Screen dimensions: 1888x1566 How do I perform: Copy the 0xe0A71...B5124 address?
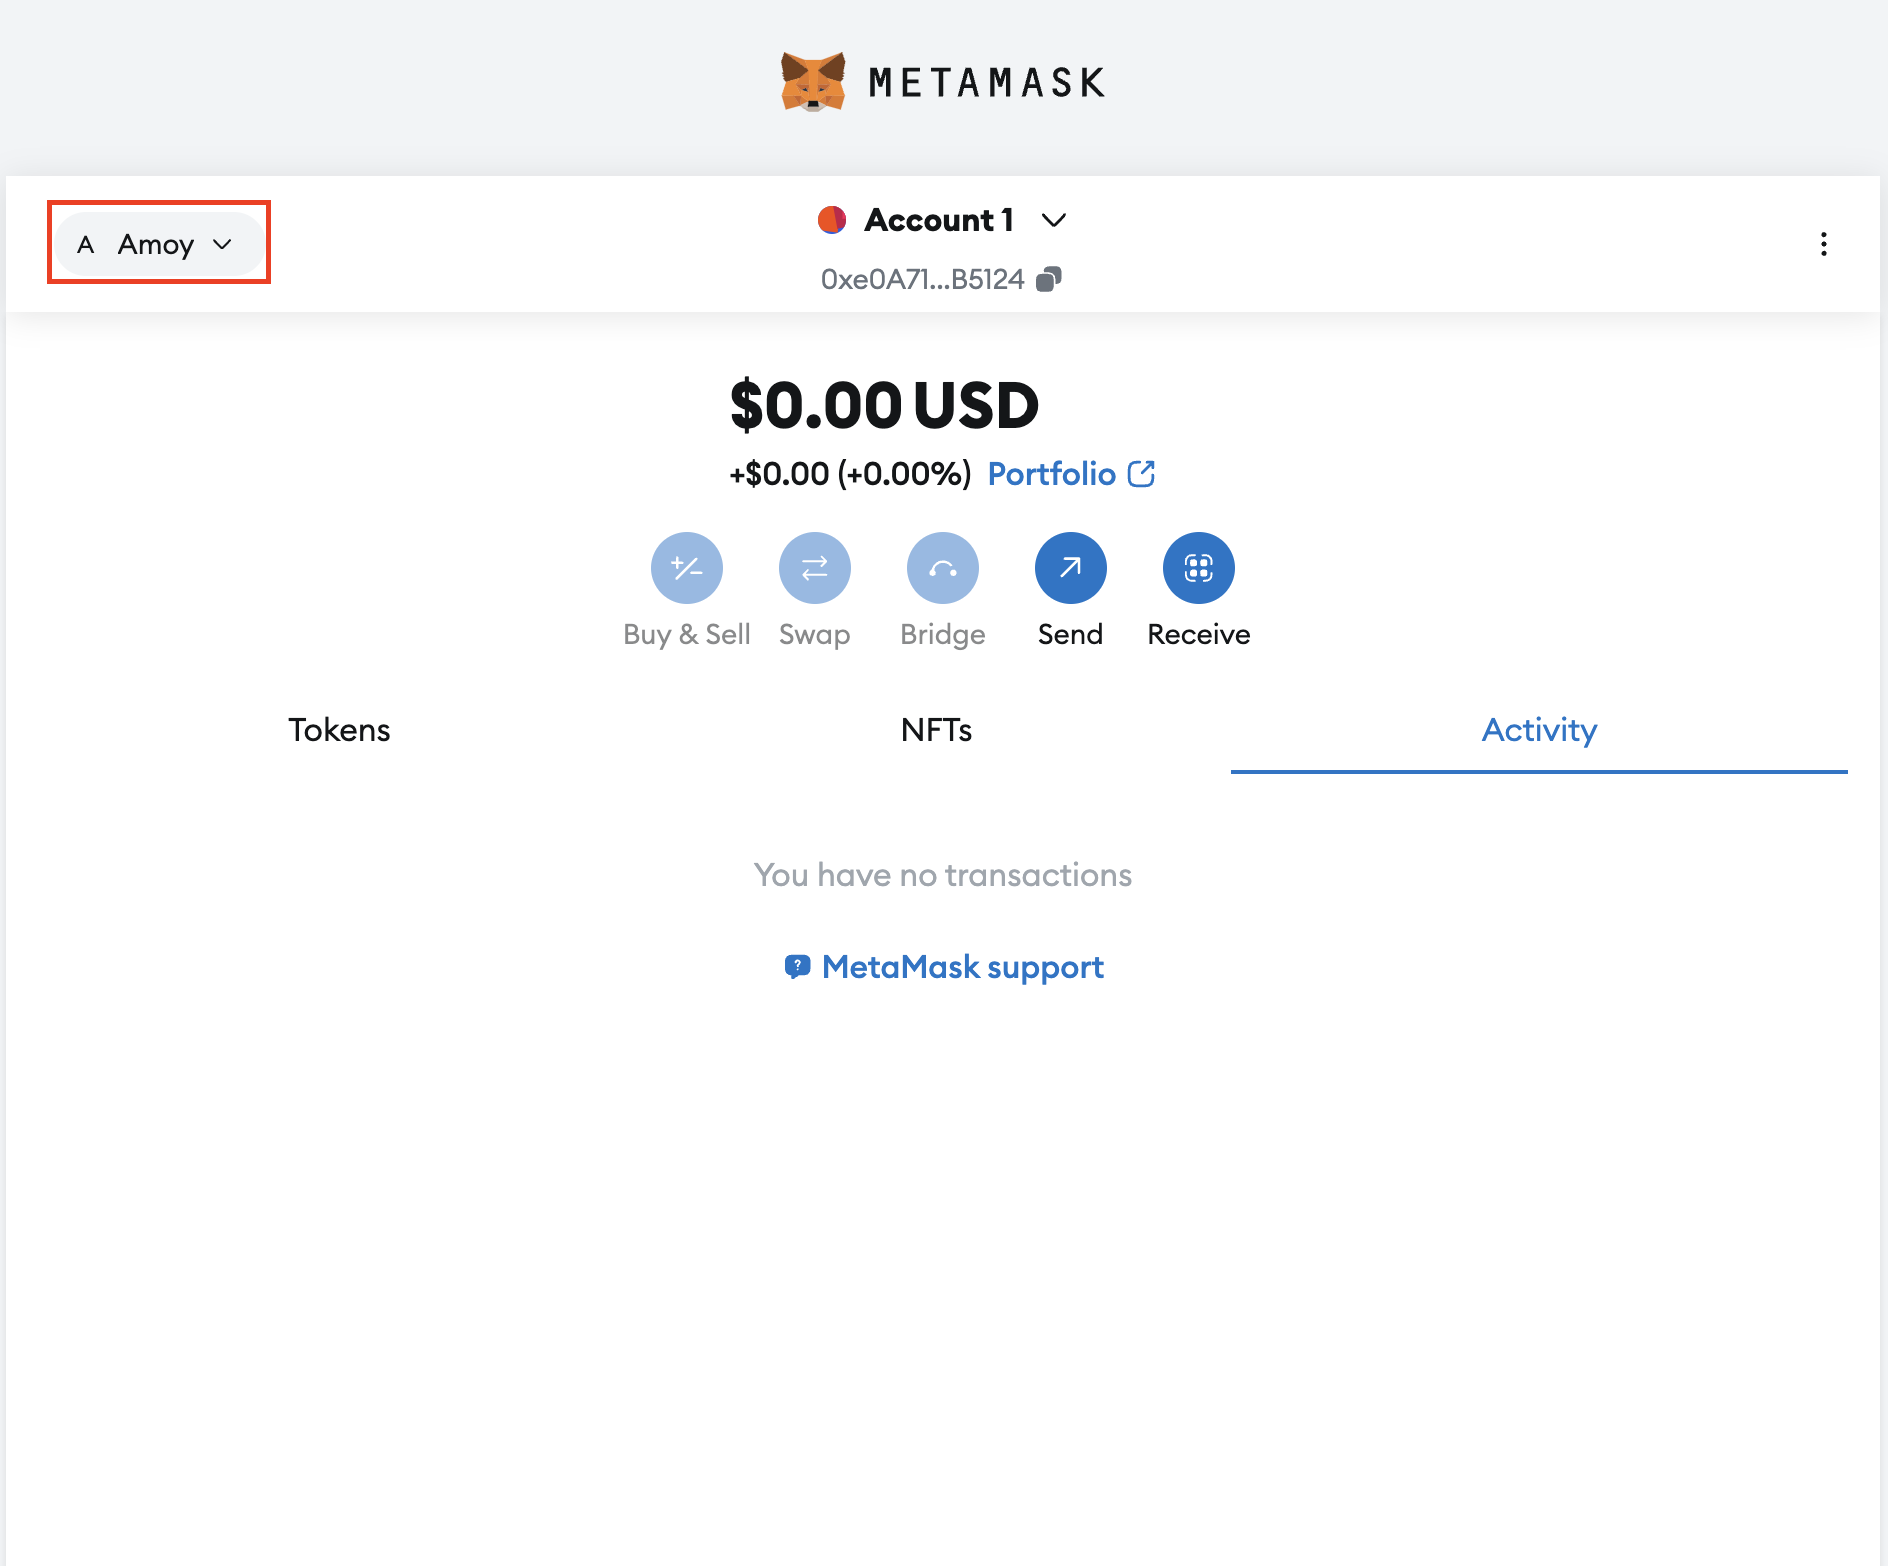click(941, 279)
